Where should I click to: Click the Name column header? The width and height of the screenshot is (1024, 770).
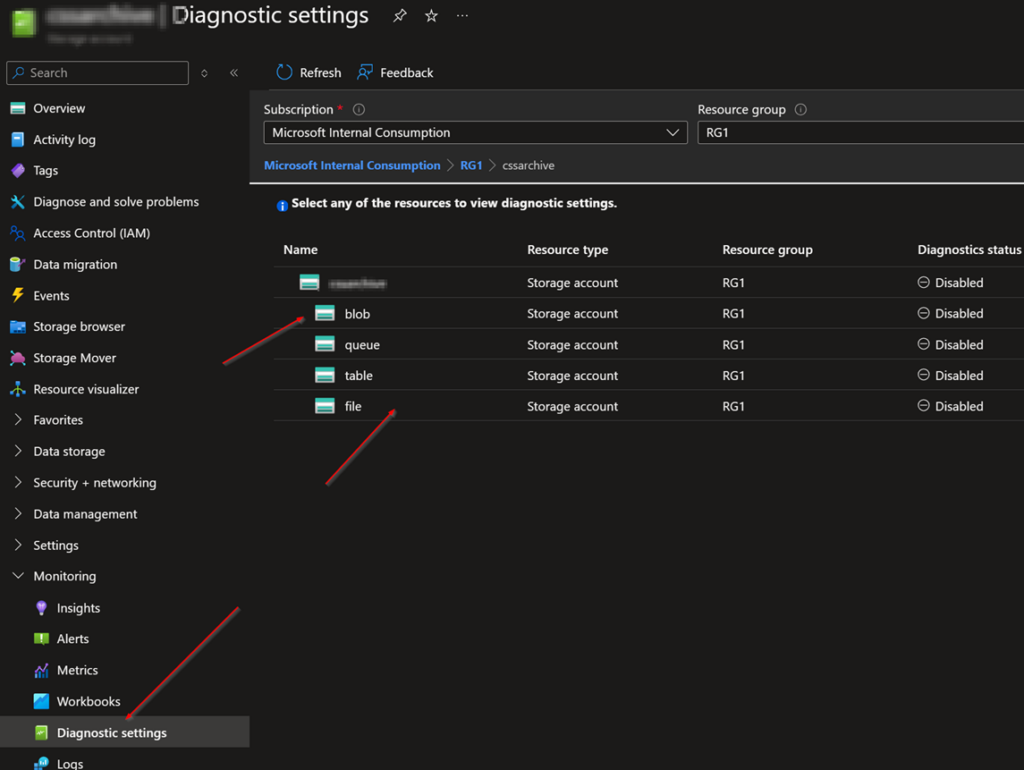point(300,249)
